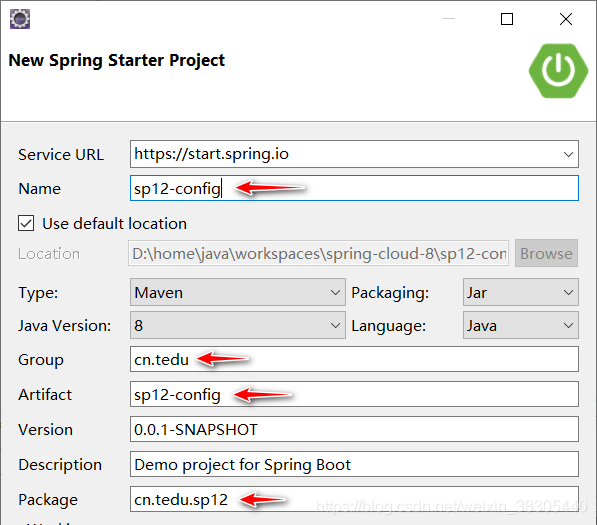Click the Use default location text

tap(115, 223)
